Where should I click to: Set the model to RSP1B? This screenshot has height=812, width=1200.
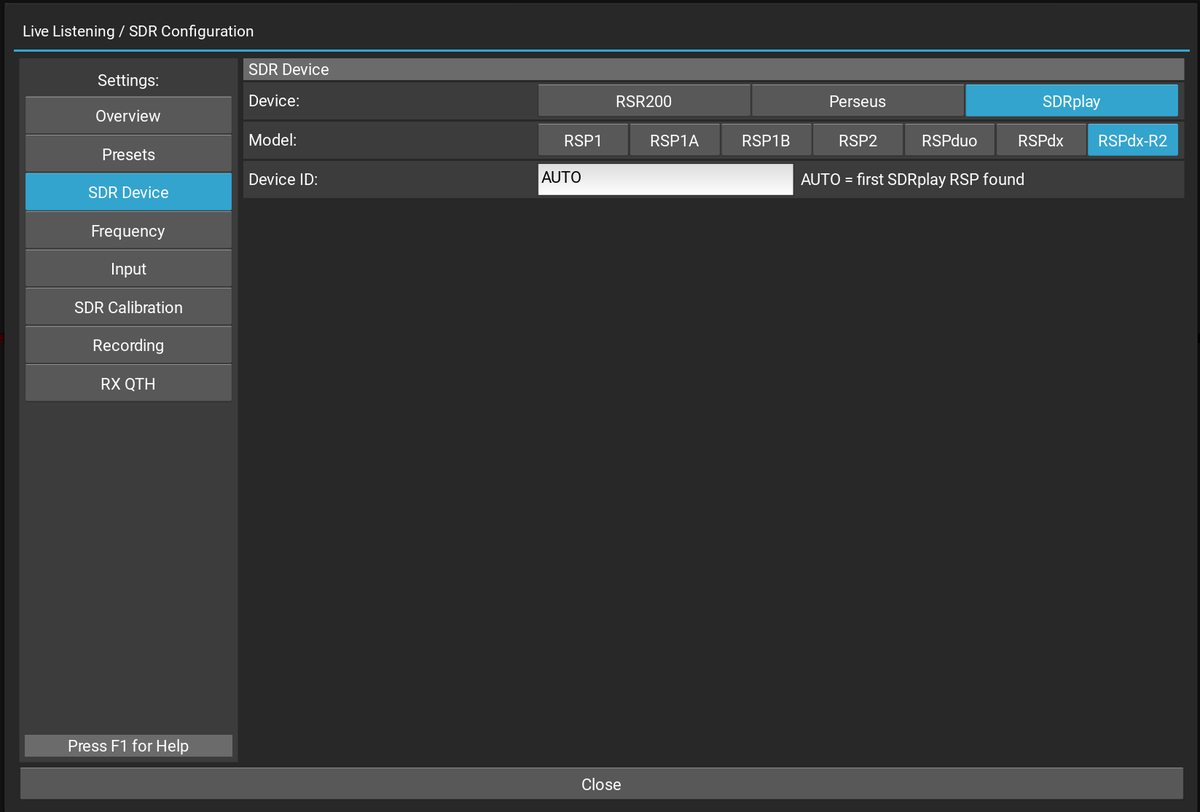point(766,141)
